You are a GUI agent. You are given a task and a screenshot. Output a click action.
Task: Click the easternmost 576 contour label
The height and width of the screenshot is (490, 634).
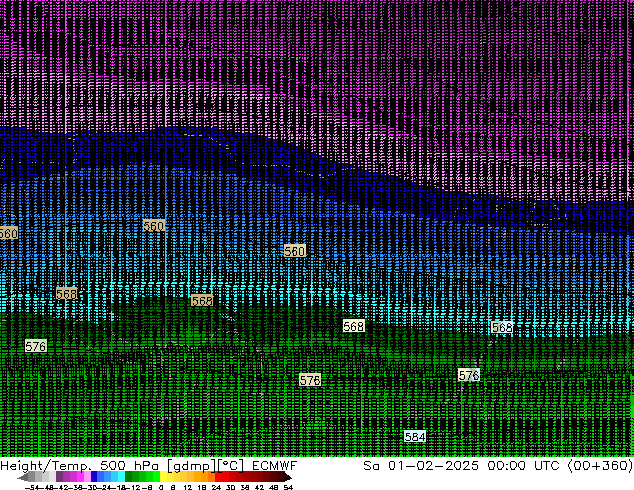469,375
